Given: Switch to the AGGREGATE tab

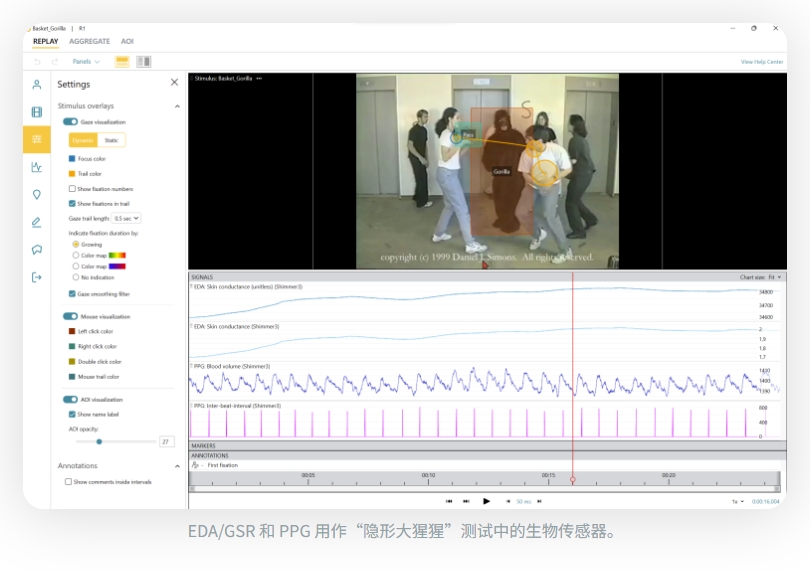Looking at the screenshot, I should (89, 41).
